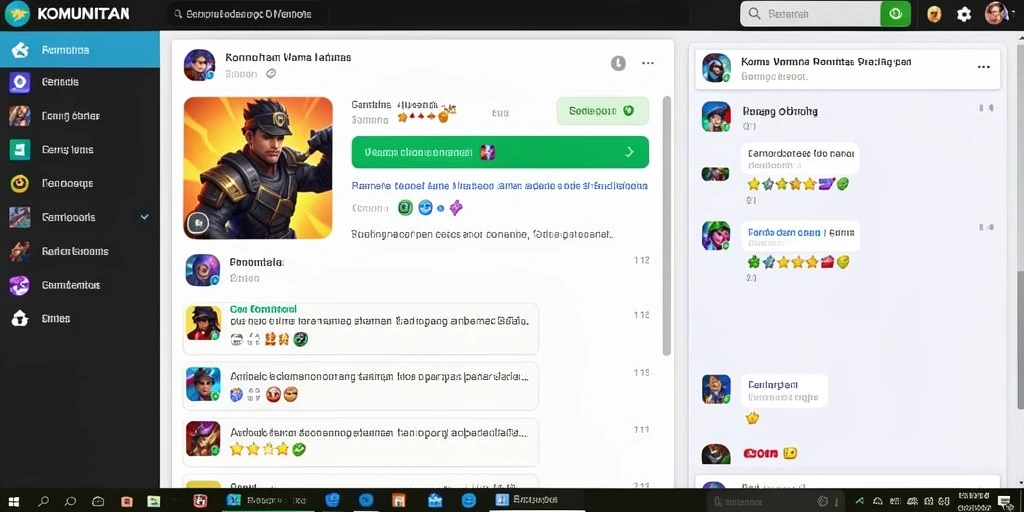Click the 'Gonomtalai' section title
This screenshot has width=1024, height=512.
(257, 262)
